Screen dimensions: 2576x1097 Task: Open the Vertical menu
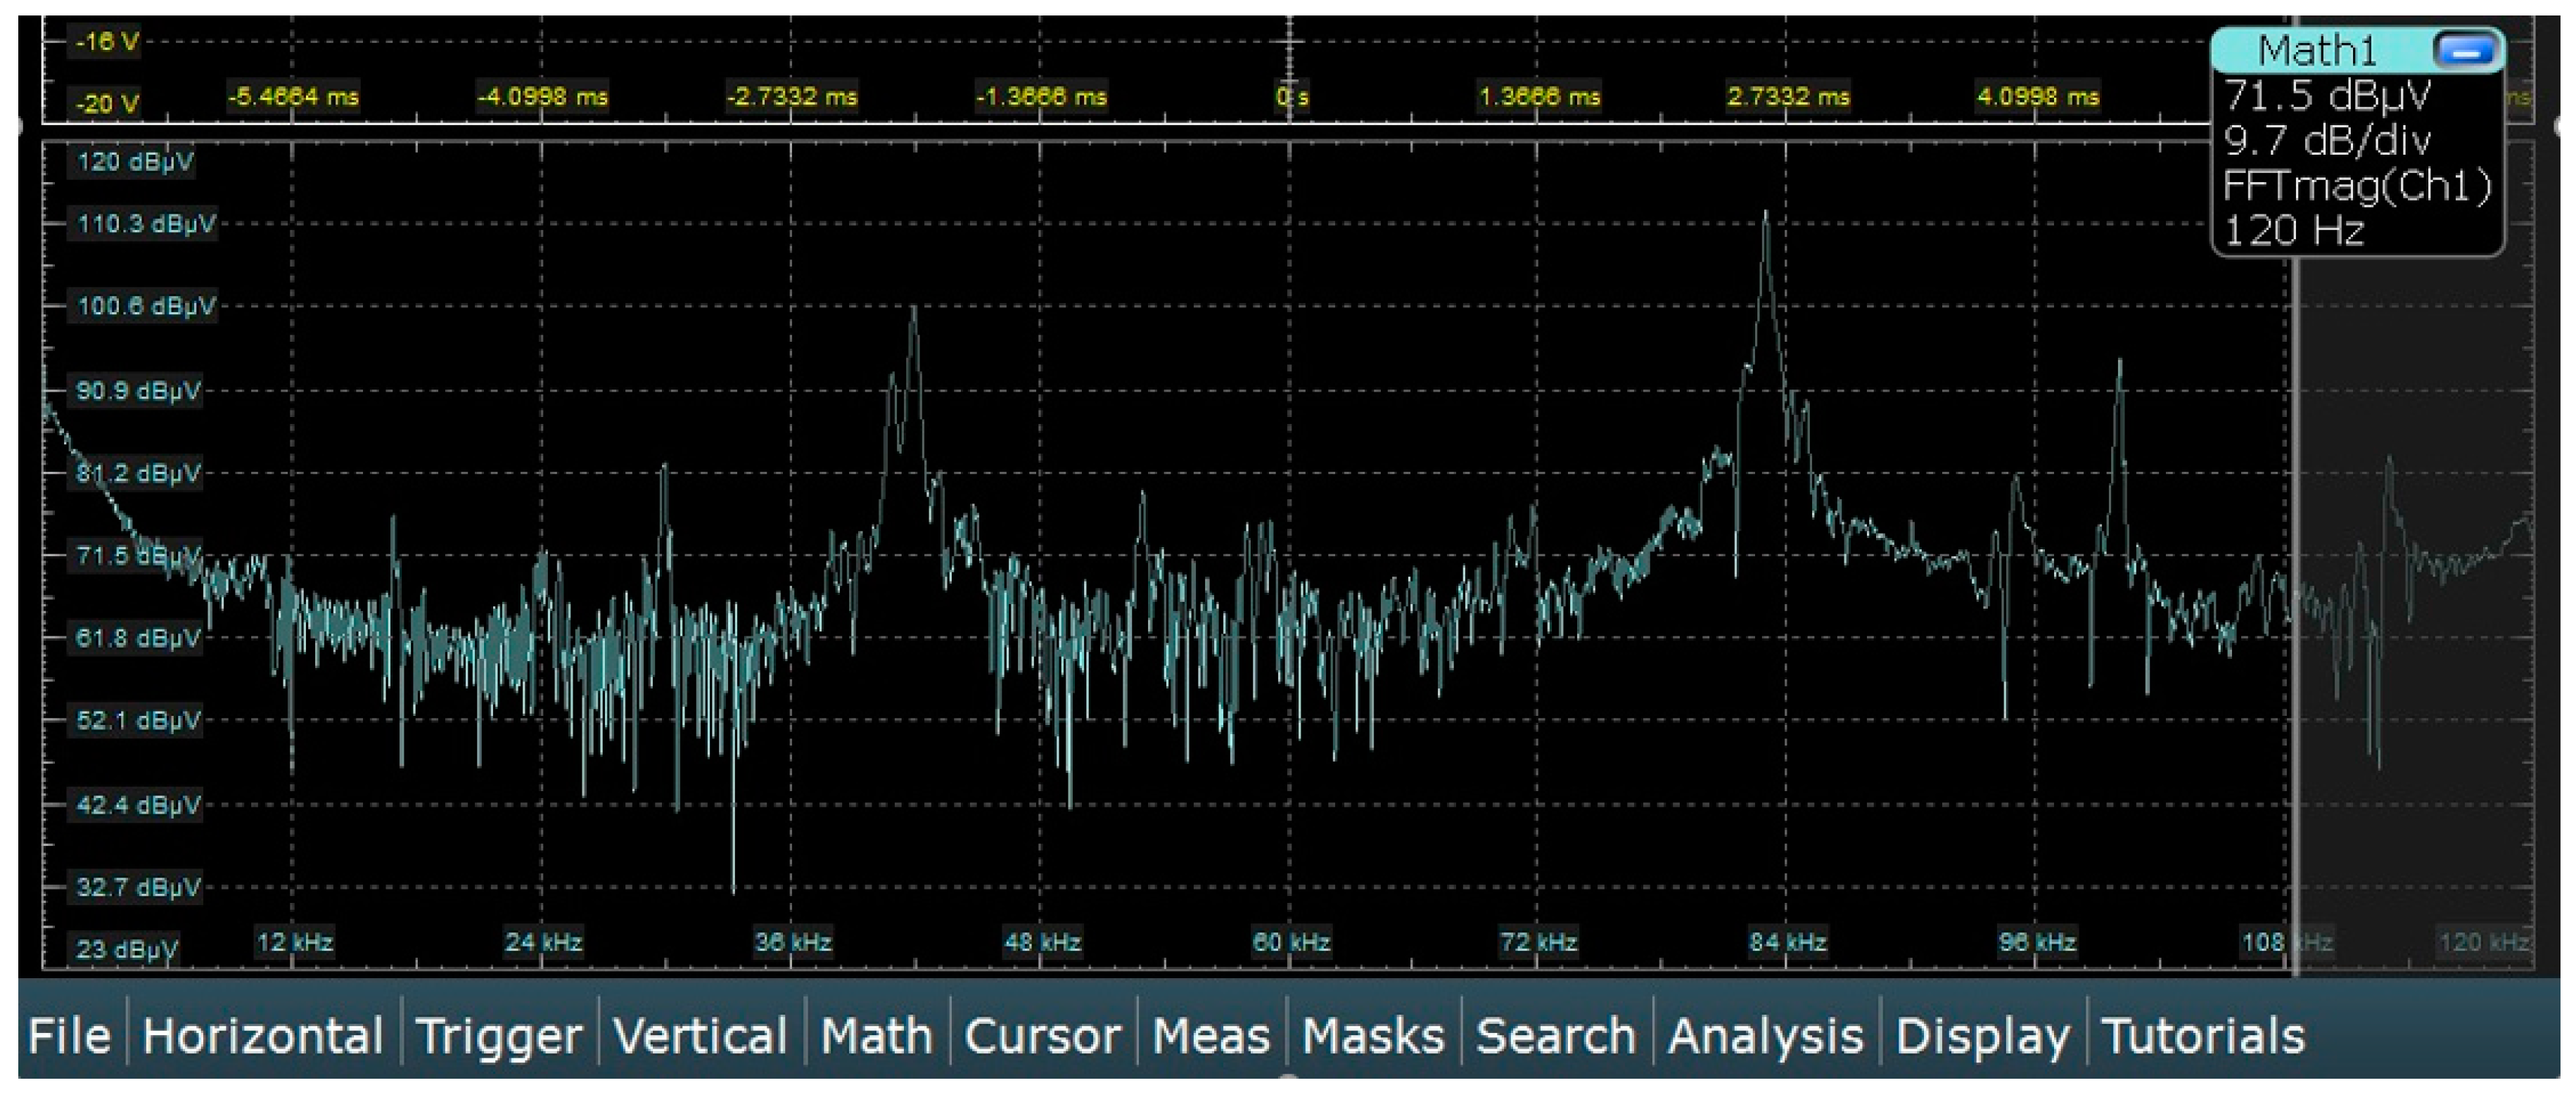[x=700, y=1035]
